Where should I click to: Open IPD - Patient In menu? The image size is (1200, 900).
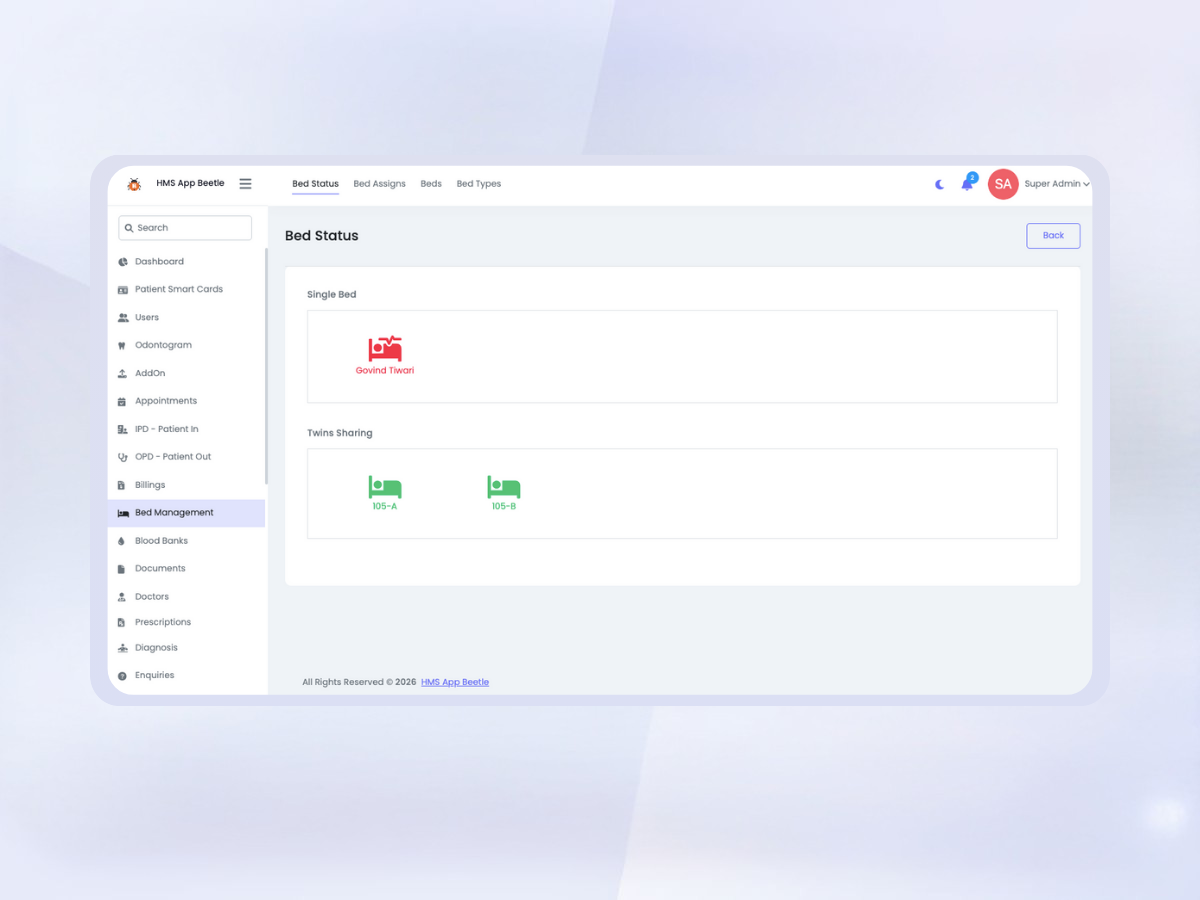pos(166,429)
